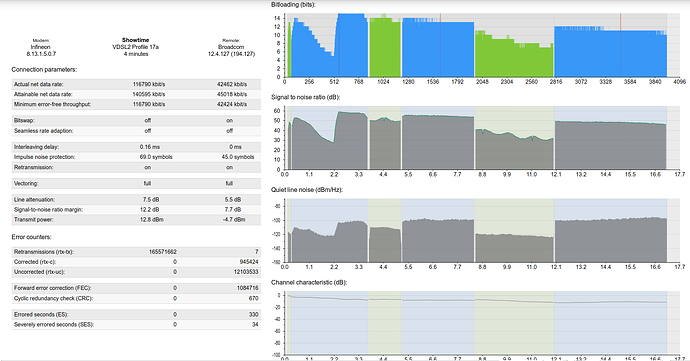The height and width of the screenshot is (361, 690).
Task: Click the "Infineon" modem name
Action: (x=40, y=47)
